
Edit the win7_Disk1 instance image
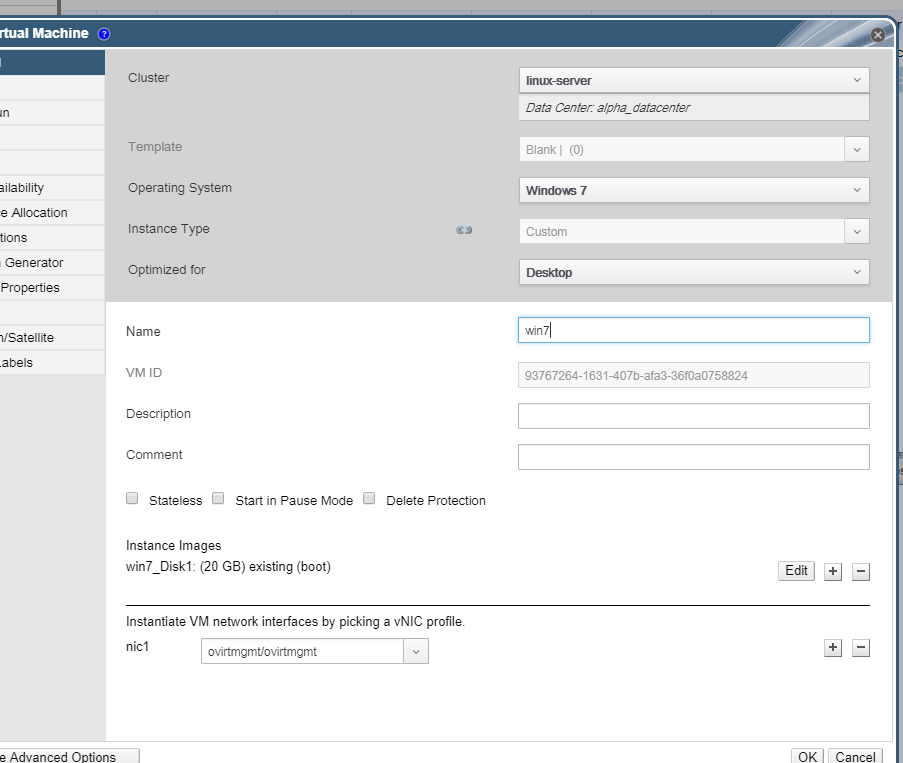(x=796, y=571)
